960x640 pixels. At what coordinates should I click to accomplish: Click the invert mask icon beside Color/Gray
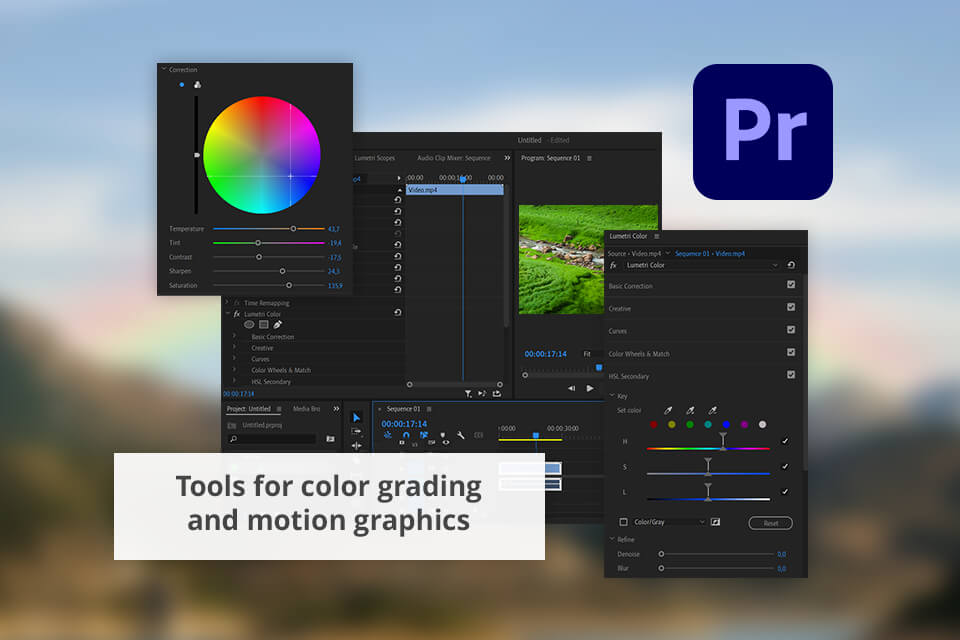tap(715, 522)
